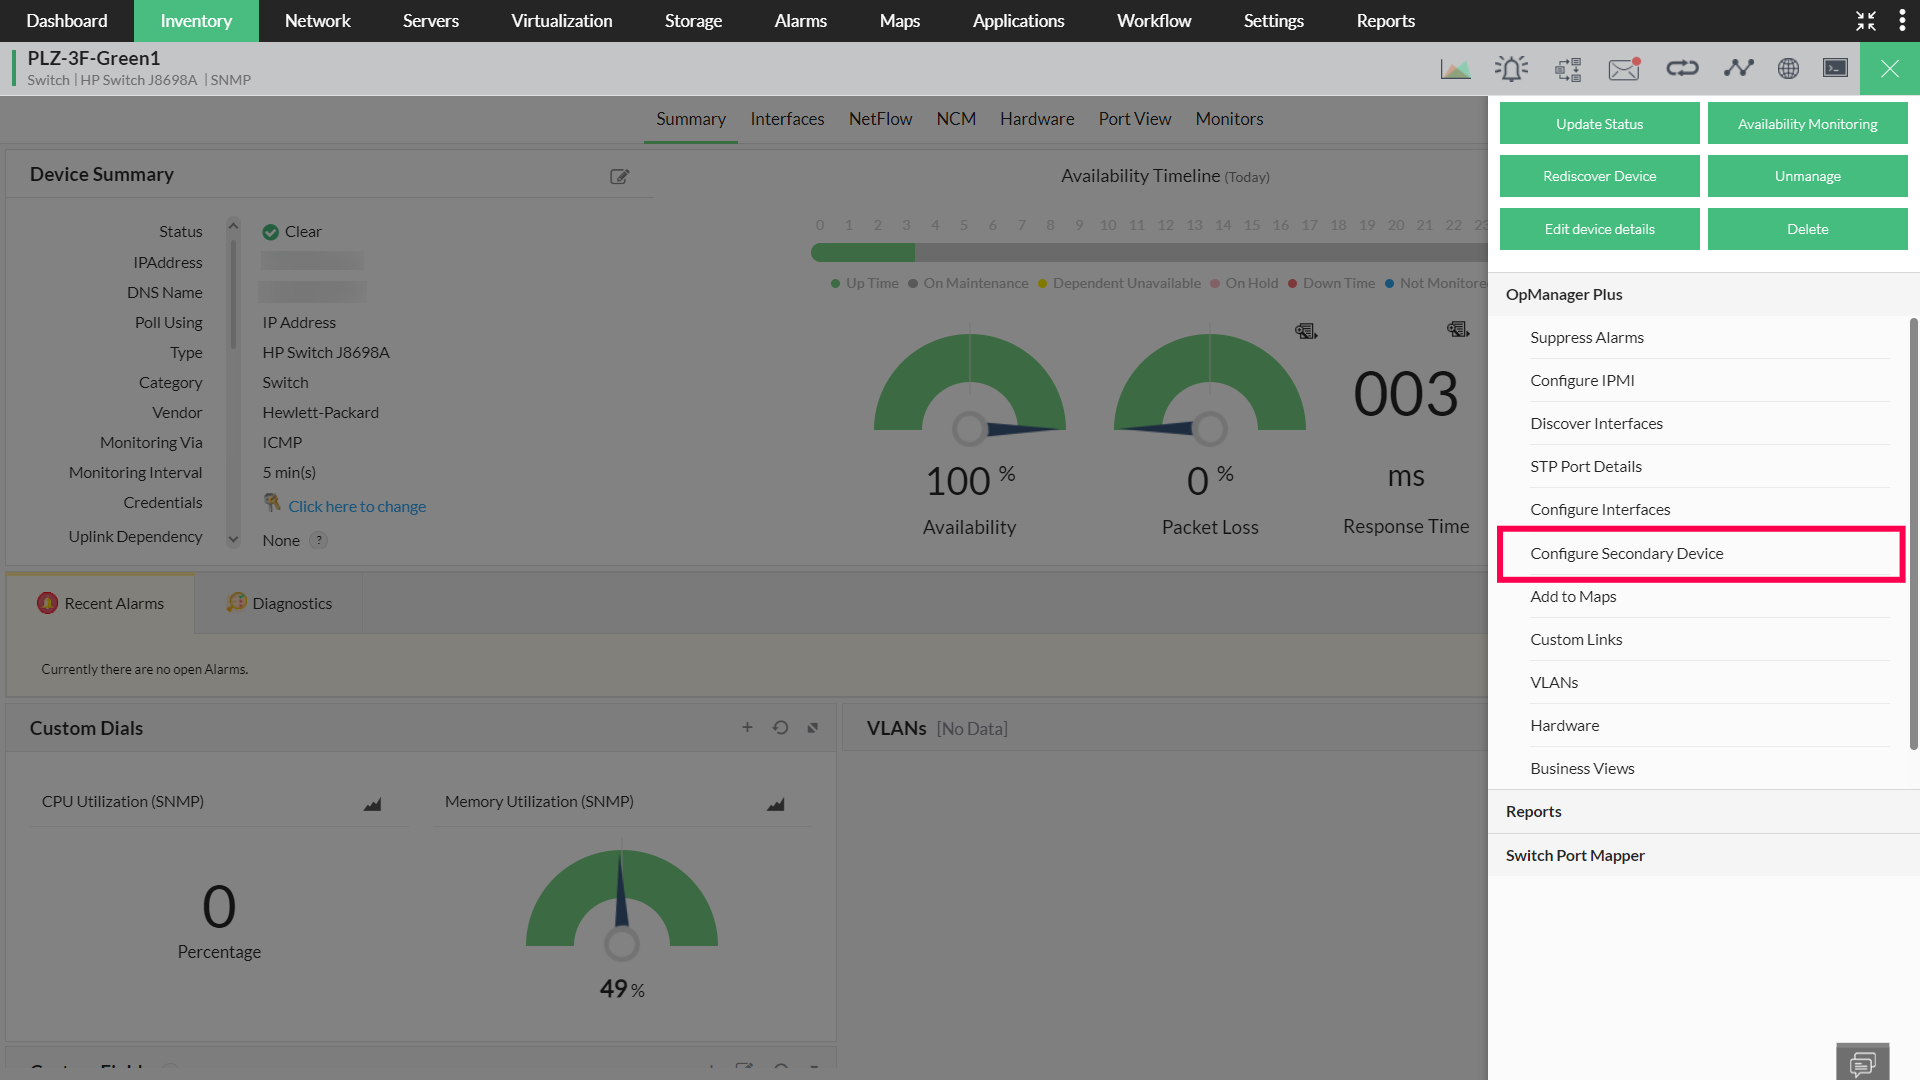Switch to the Interfaces tab
The width and height of the screenshot is (1920, 1080).
pos(787,119)
